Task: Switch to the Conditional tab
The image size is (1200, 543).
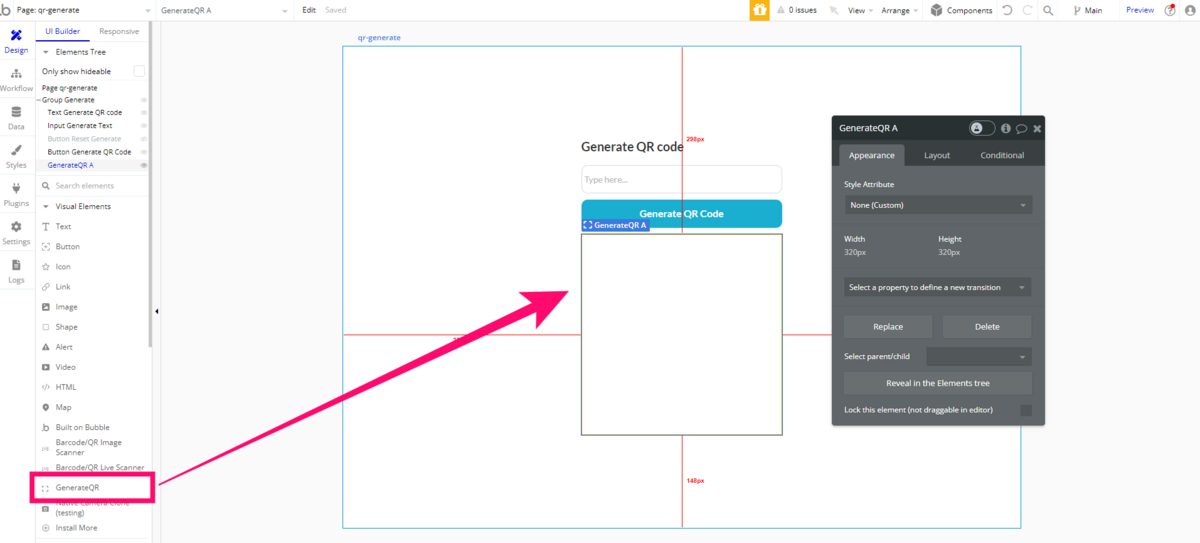Action: coord(1002,155)
